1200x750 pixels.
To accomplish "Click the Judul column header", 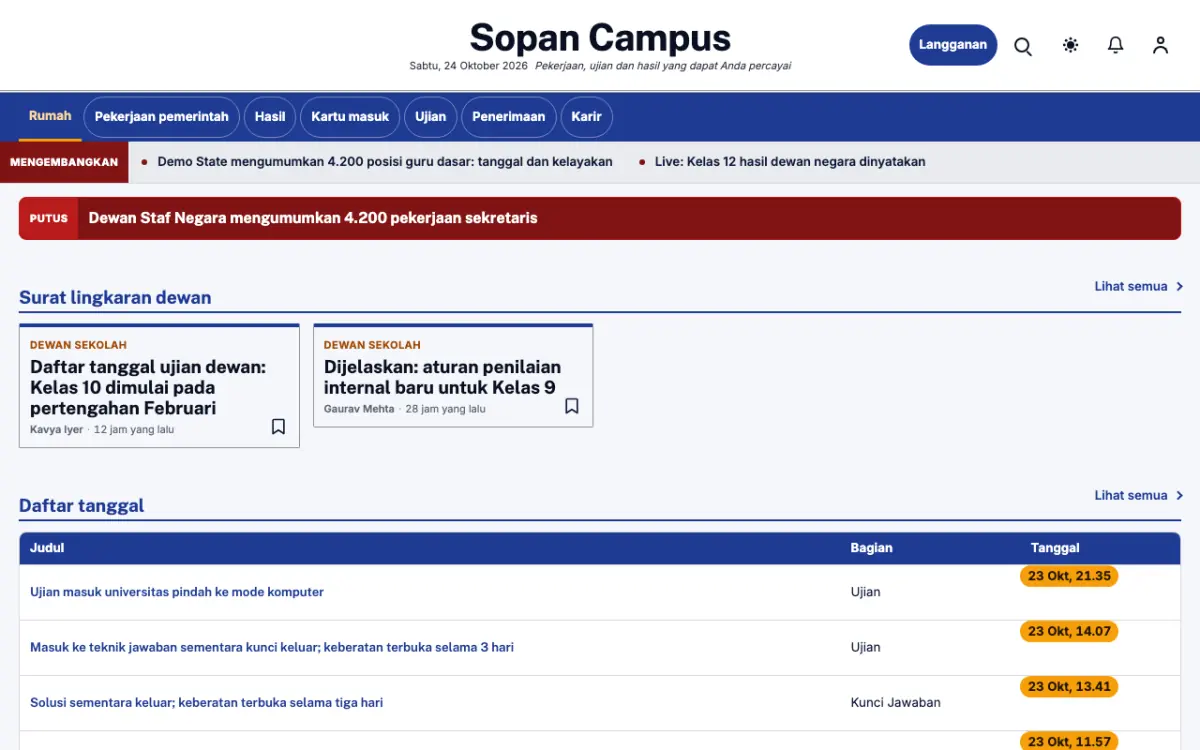I will click(47, 548).
